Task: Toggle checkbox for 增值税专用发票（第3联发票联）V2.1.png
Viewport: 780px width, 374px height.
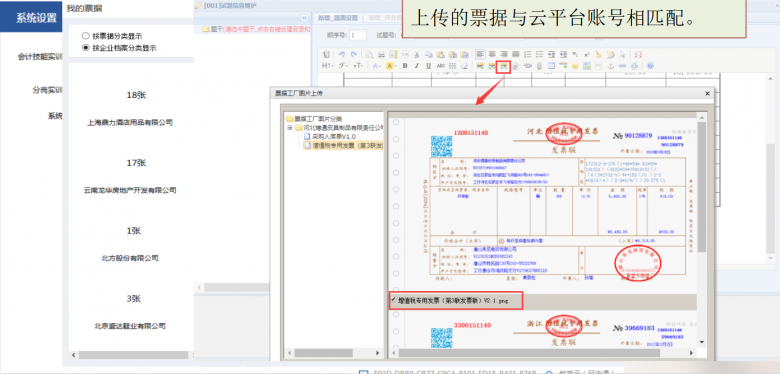Action: [394, 299]
